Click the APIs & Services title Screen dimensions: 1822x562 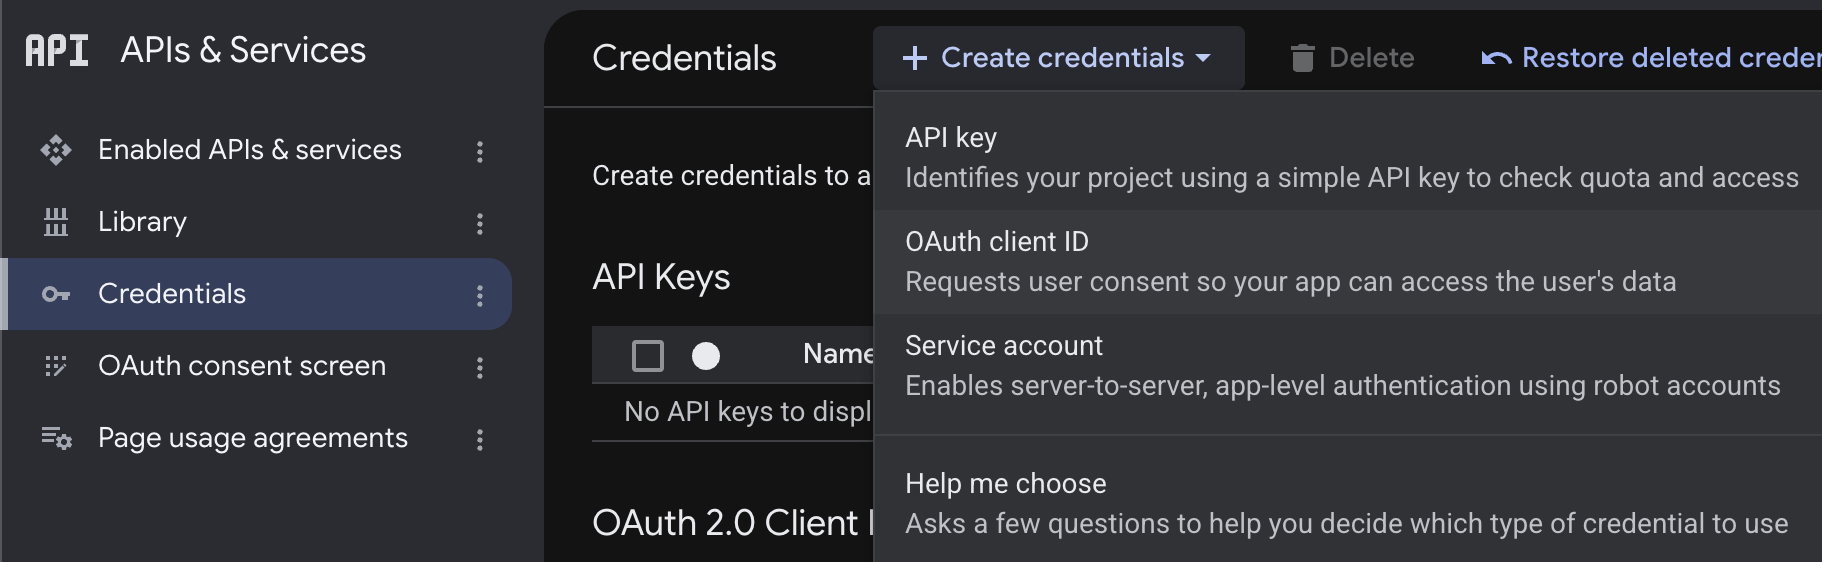tap(243, 50)
